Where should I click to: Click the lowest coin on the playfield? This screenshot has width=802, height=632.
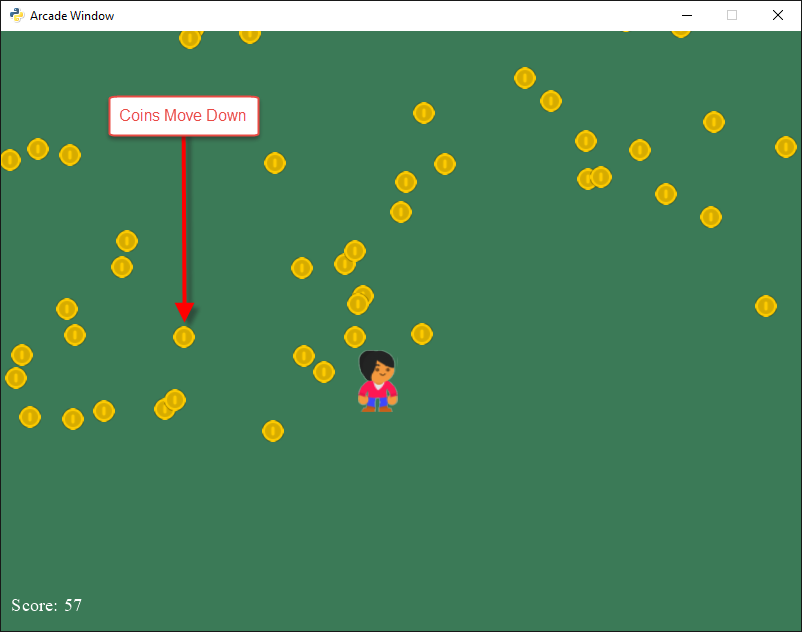click(273, 431)
